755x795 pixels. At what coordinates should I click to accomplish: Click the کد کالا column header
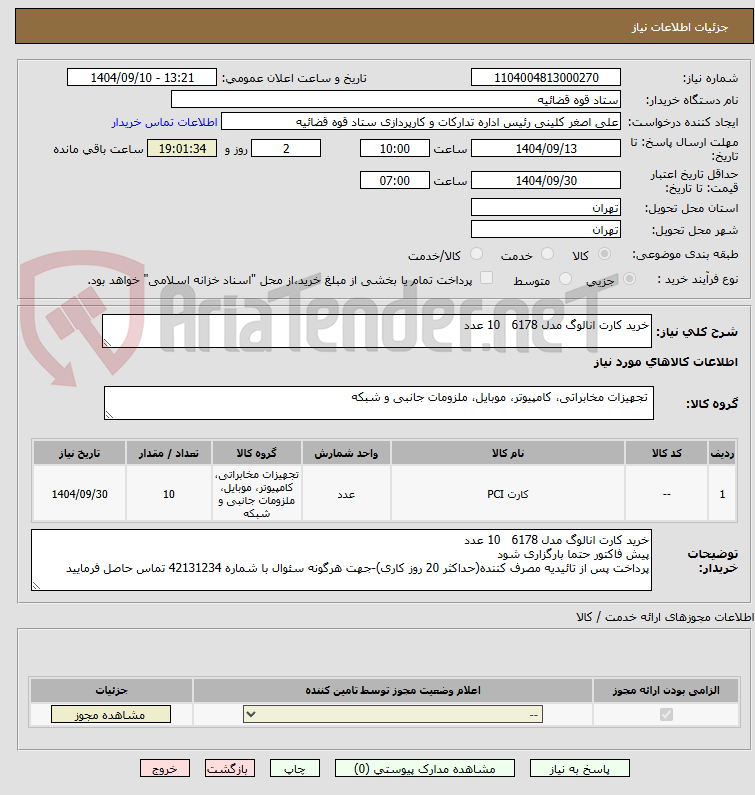pos(666,453)
